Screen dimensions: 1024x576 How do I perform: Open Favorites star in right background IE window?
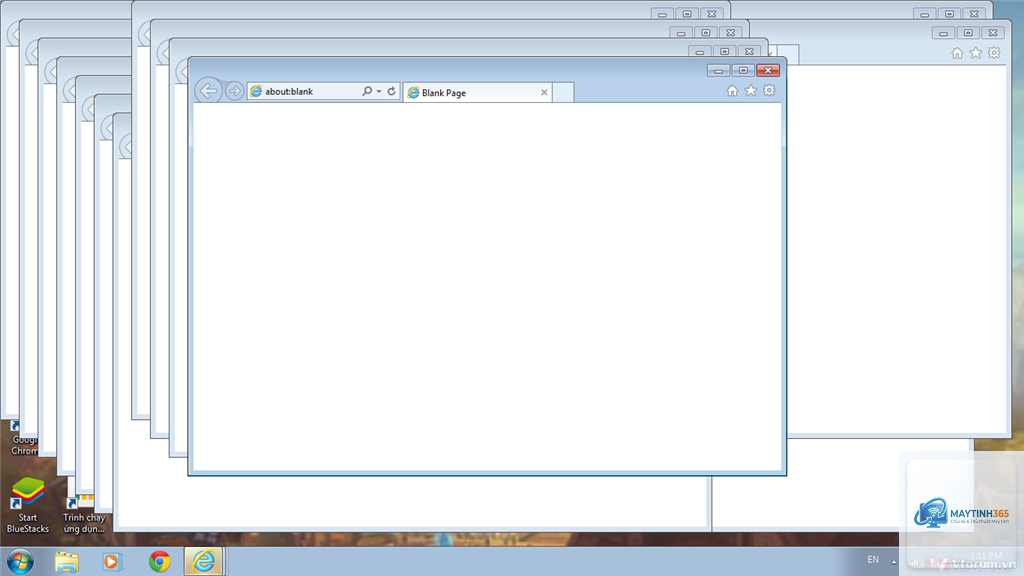[x=976, y=53]
